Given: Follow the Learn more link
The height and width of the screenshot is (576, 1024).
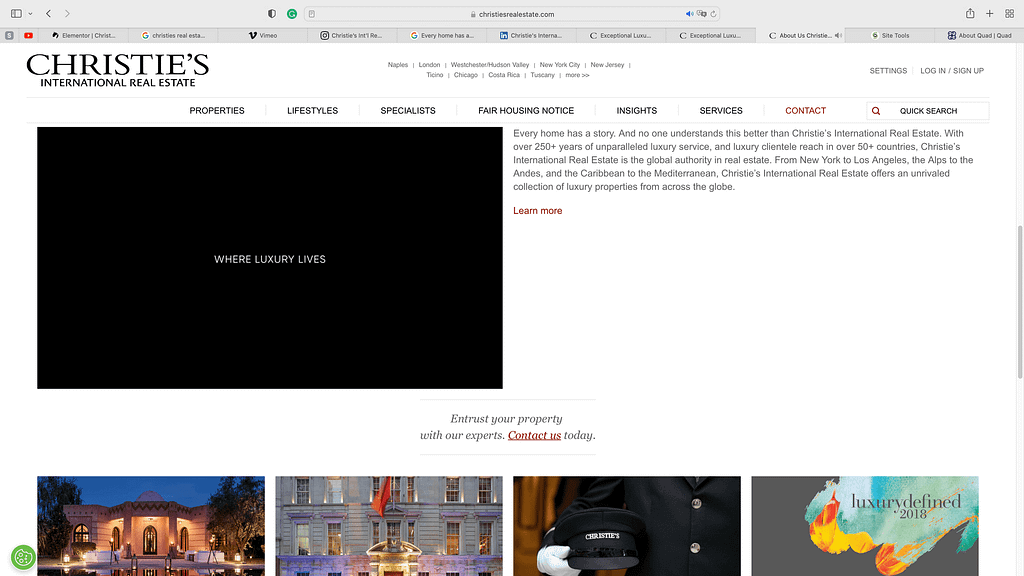Looking at the screenshot, I should [537, 211].
